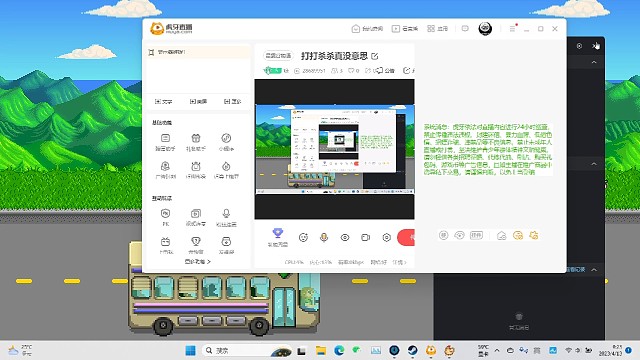Click the green live status badge

point(273,71)
